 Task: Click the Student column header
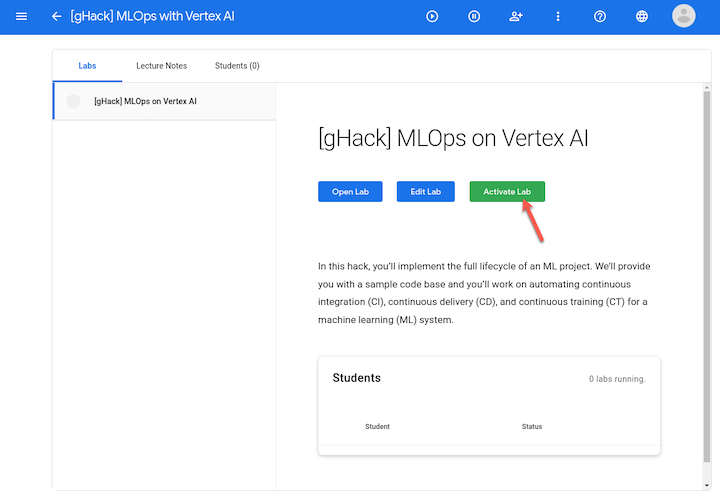377,426
